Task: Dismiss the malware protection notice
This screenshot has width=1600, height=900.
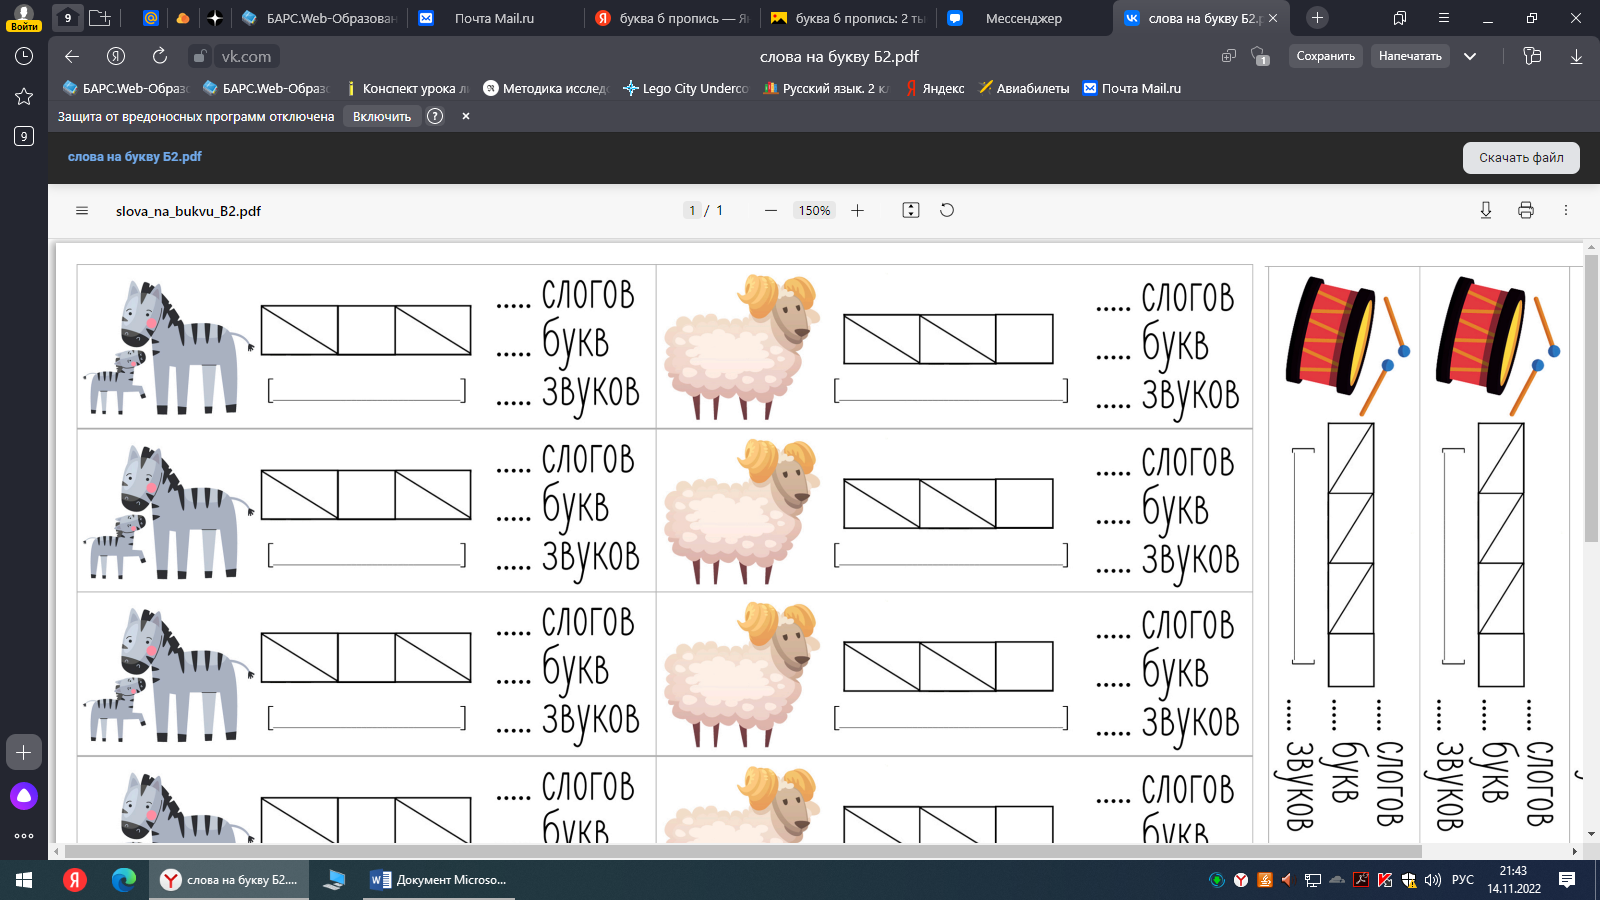Action: pos(466,116)
